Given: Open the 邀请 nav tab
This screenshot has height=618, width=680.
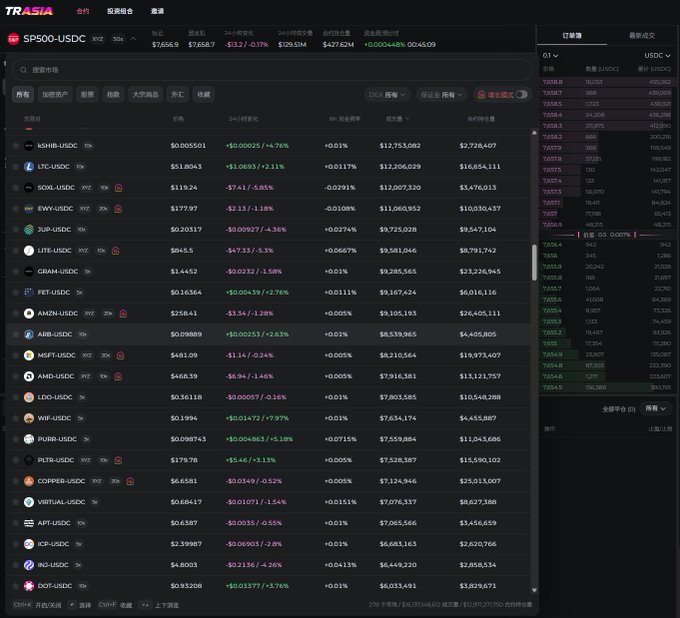Looking at the screenshot, I should coord(157,11).
